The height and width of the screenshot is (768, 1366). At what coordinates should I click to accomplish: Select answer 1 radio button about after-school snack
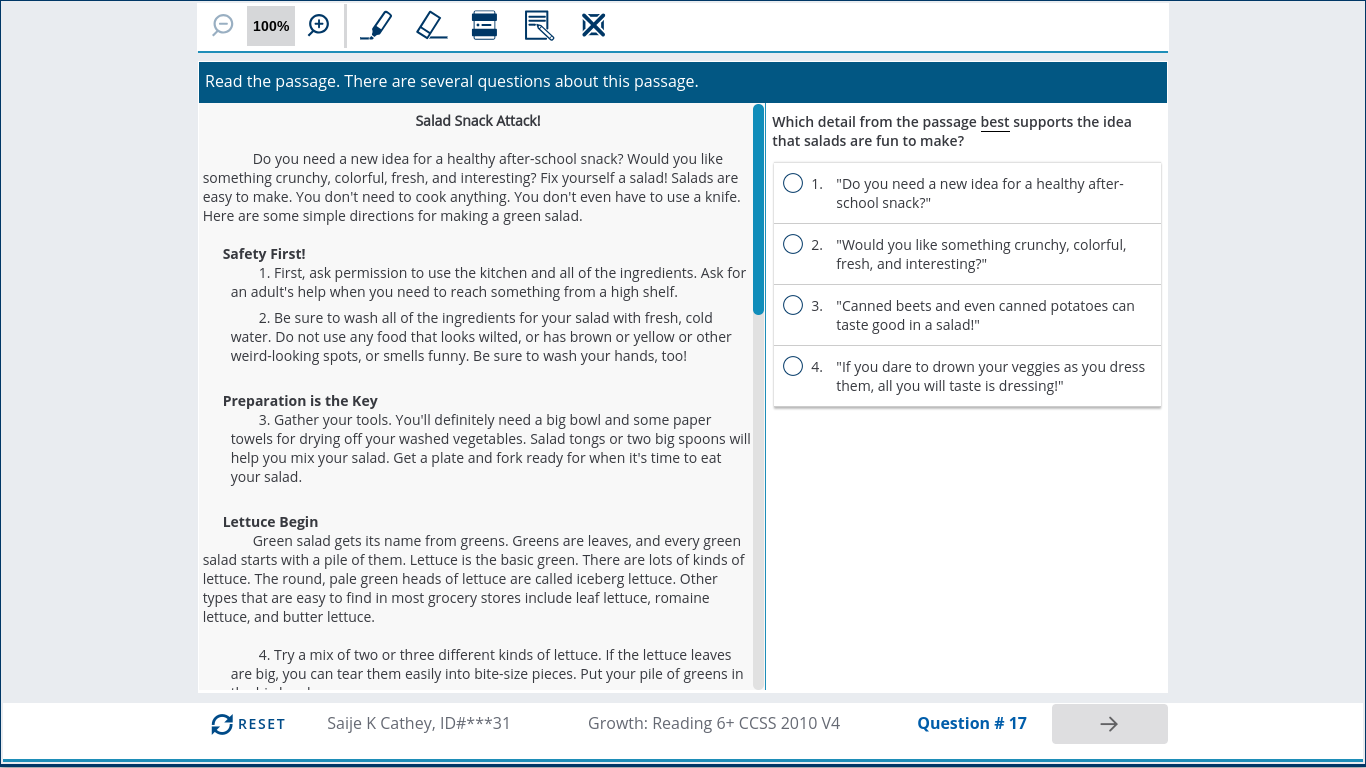793,183
